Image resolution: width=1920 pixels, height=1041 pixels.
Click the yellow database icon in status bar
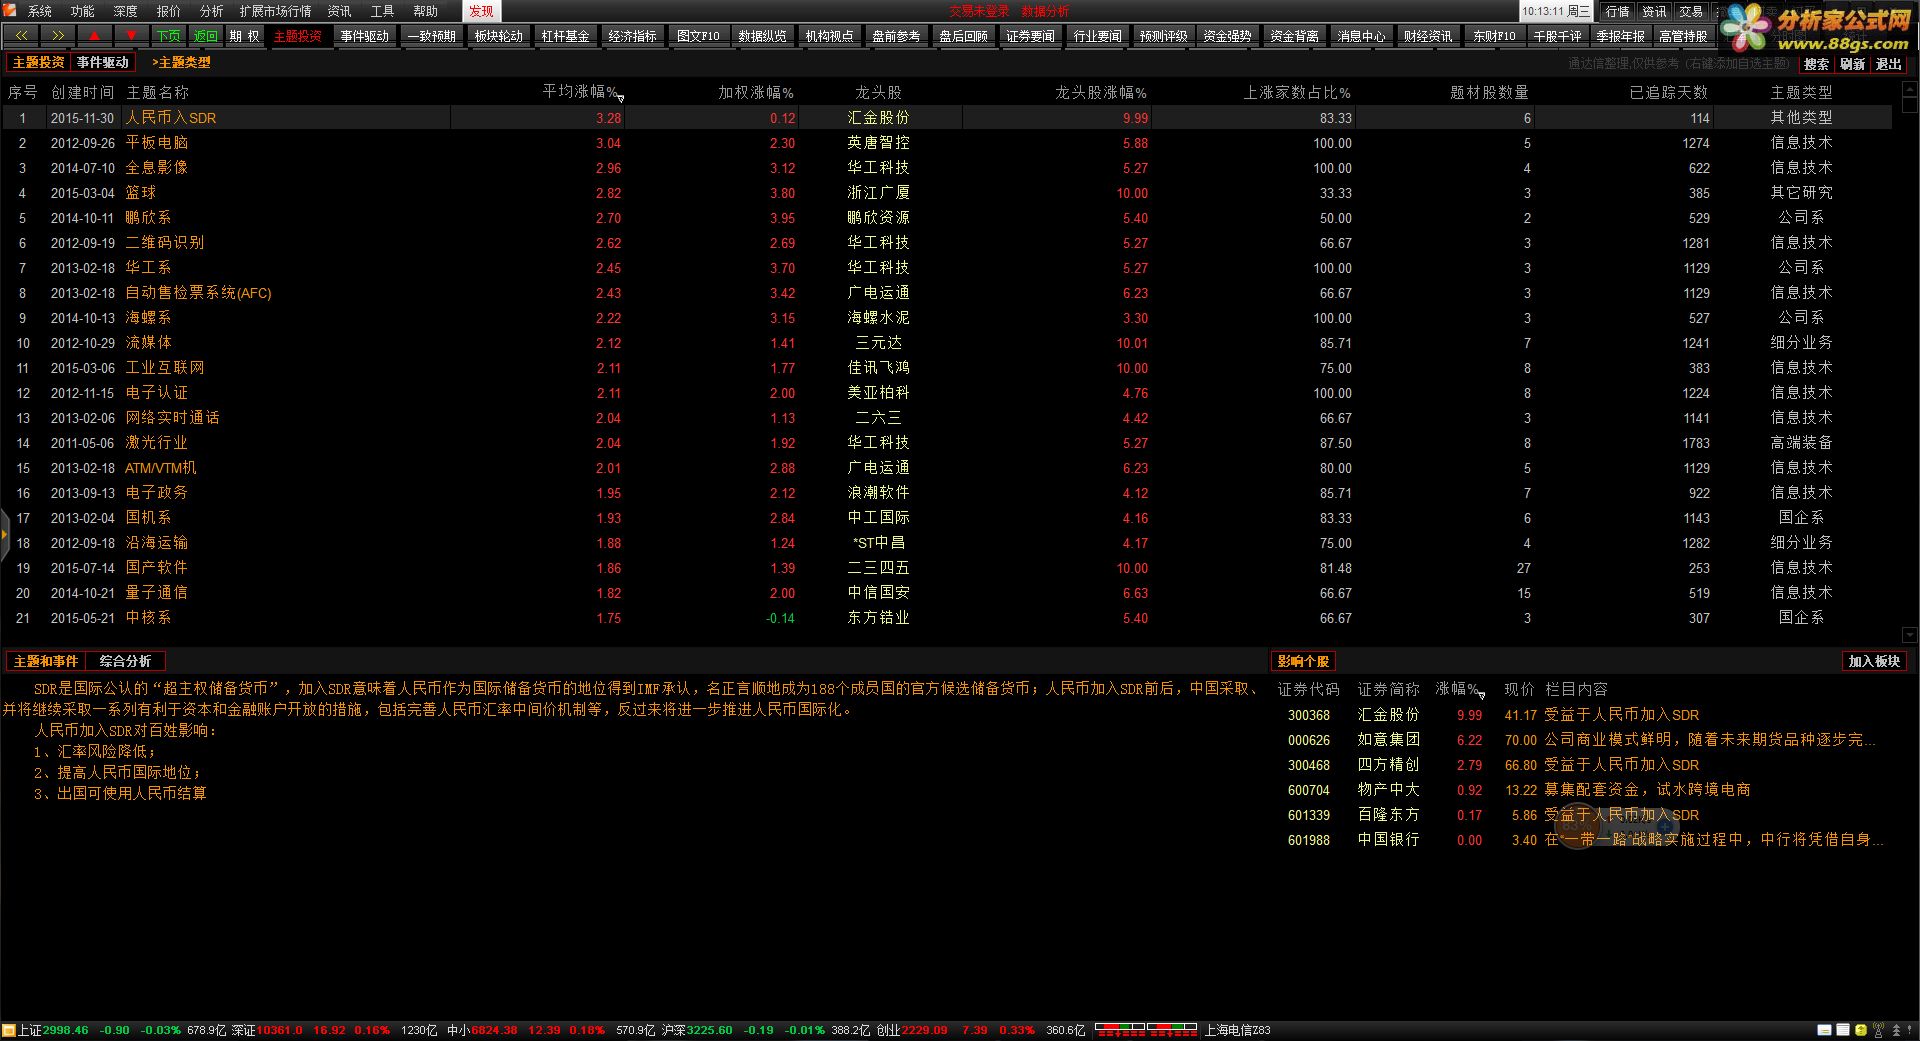(1860, 1030)
